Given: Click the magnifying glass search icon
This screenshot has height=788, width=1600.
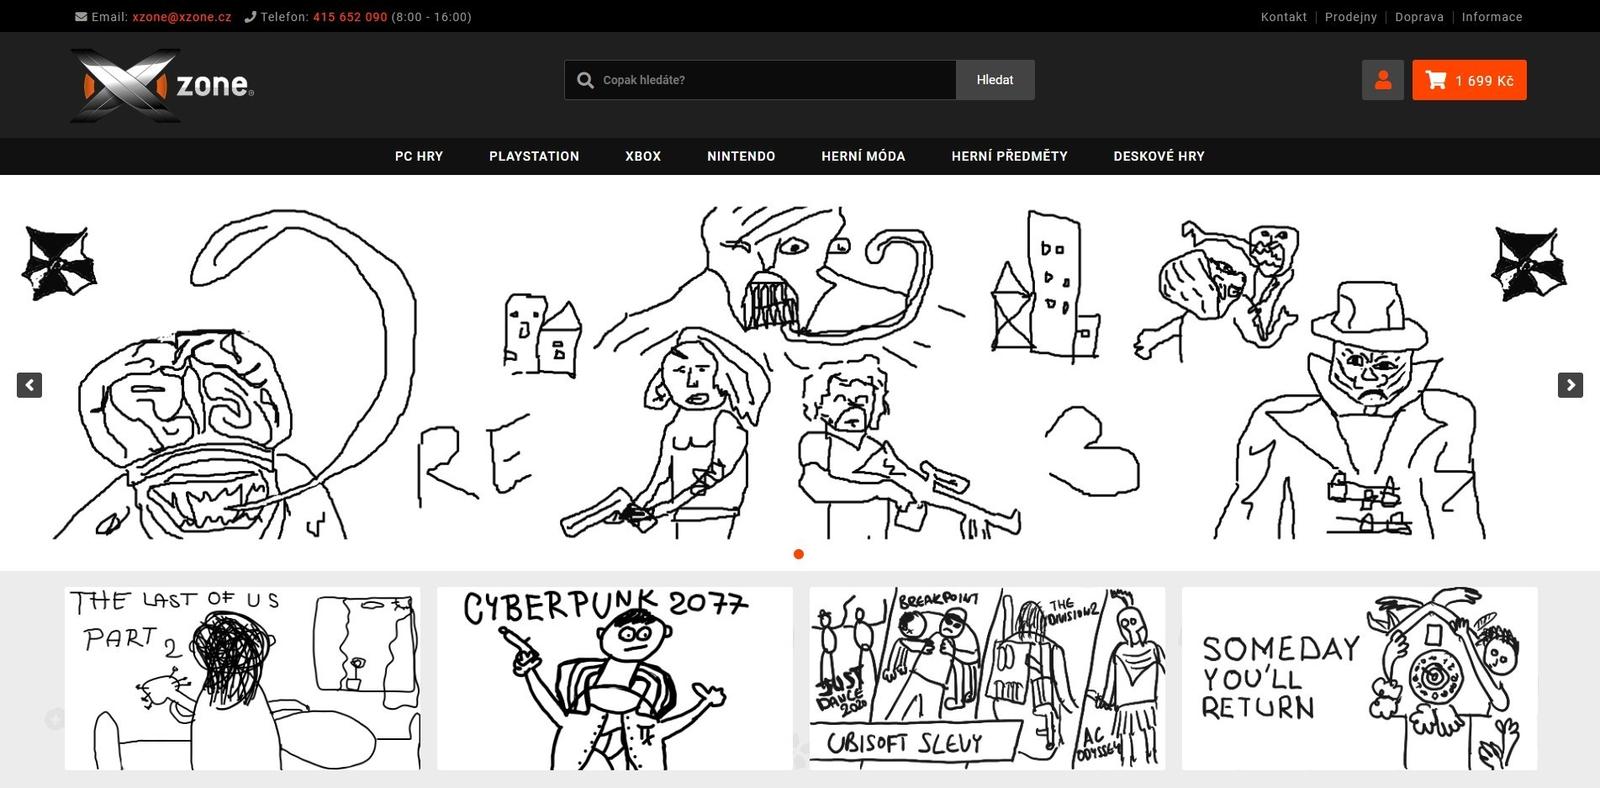Looking at the screenshot, I should pyautogui.click(x=585, y=80).
